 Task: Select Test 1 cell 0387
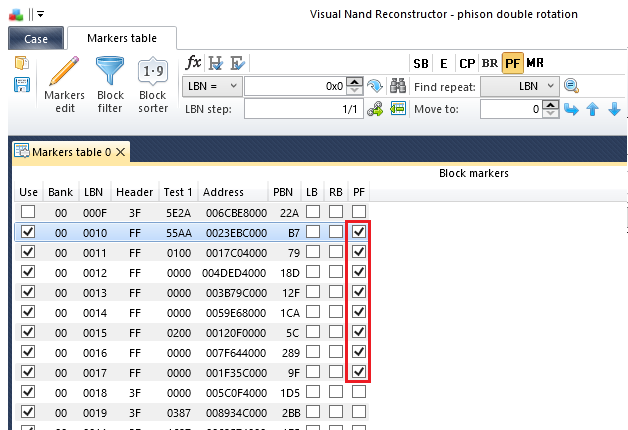coord(179,413)
